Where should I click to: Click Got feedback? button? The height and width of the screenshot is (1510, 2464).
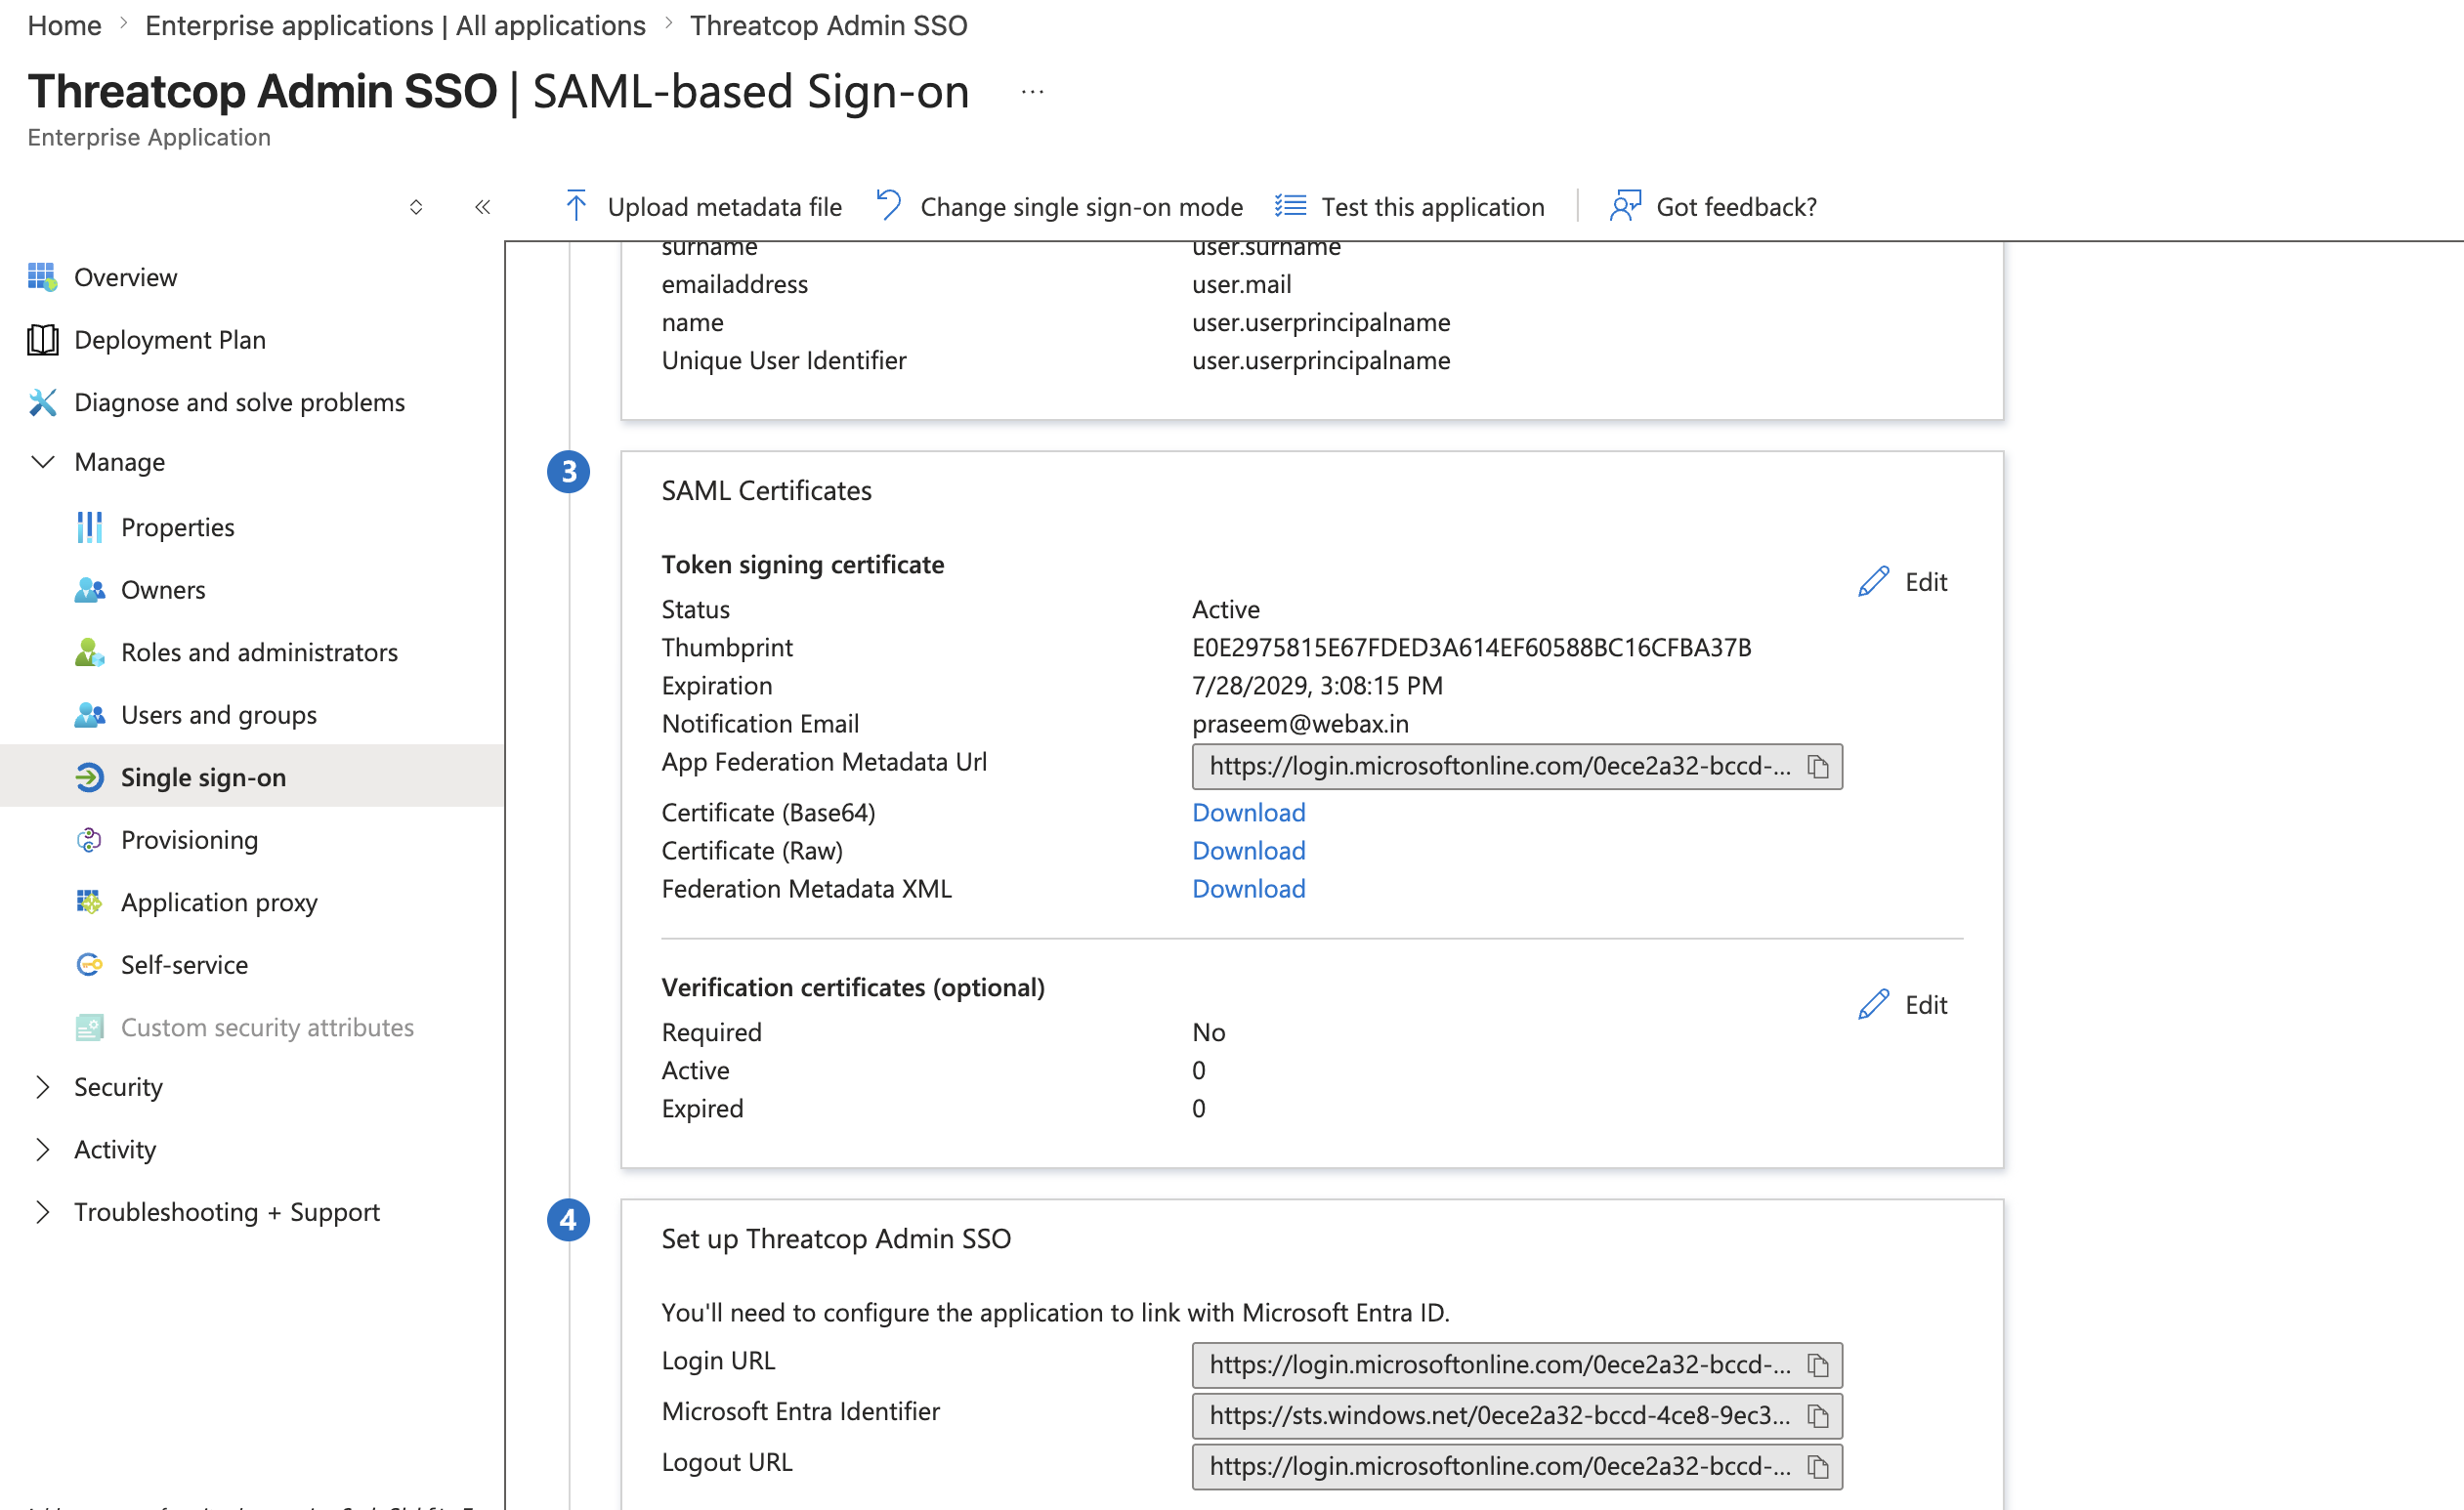[1714, 206]
